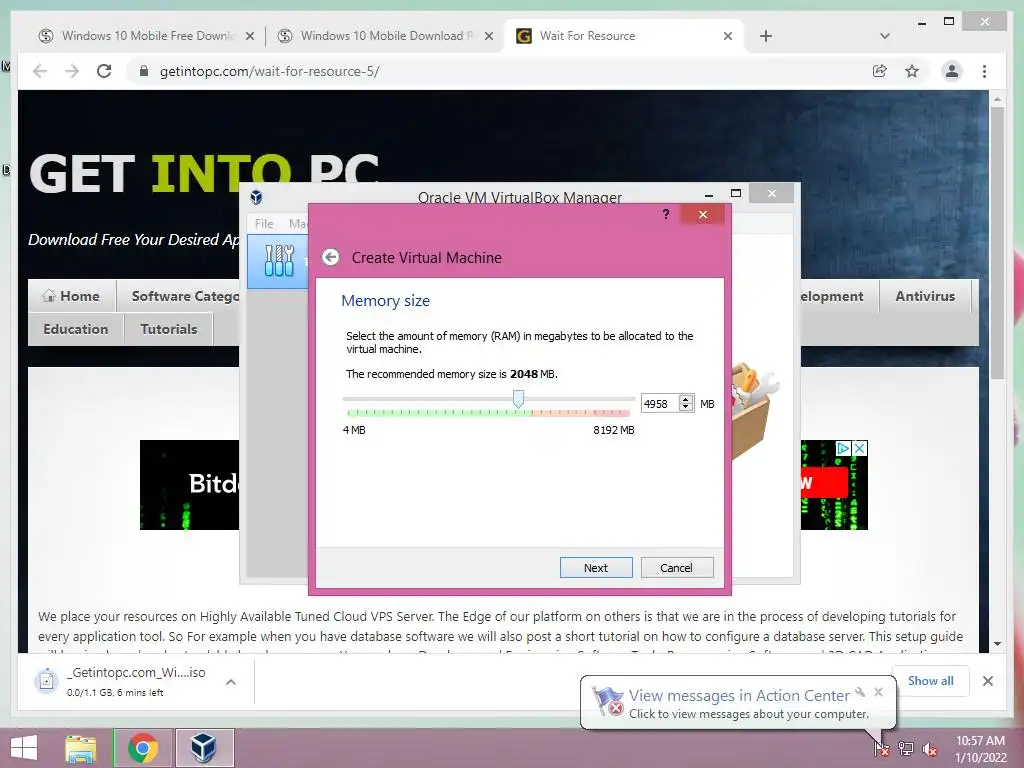Close the Wait For Resource tab
The height and width of the screenshot is (768, 1024).
[728, 37]
